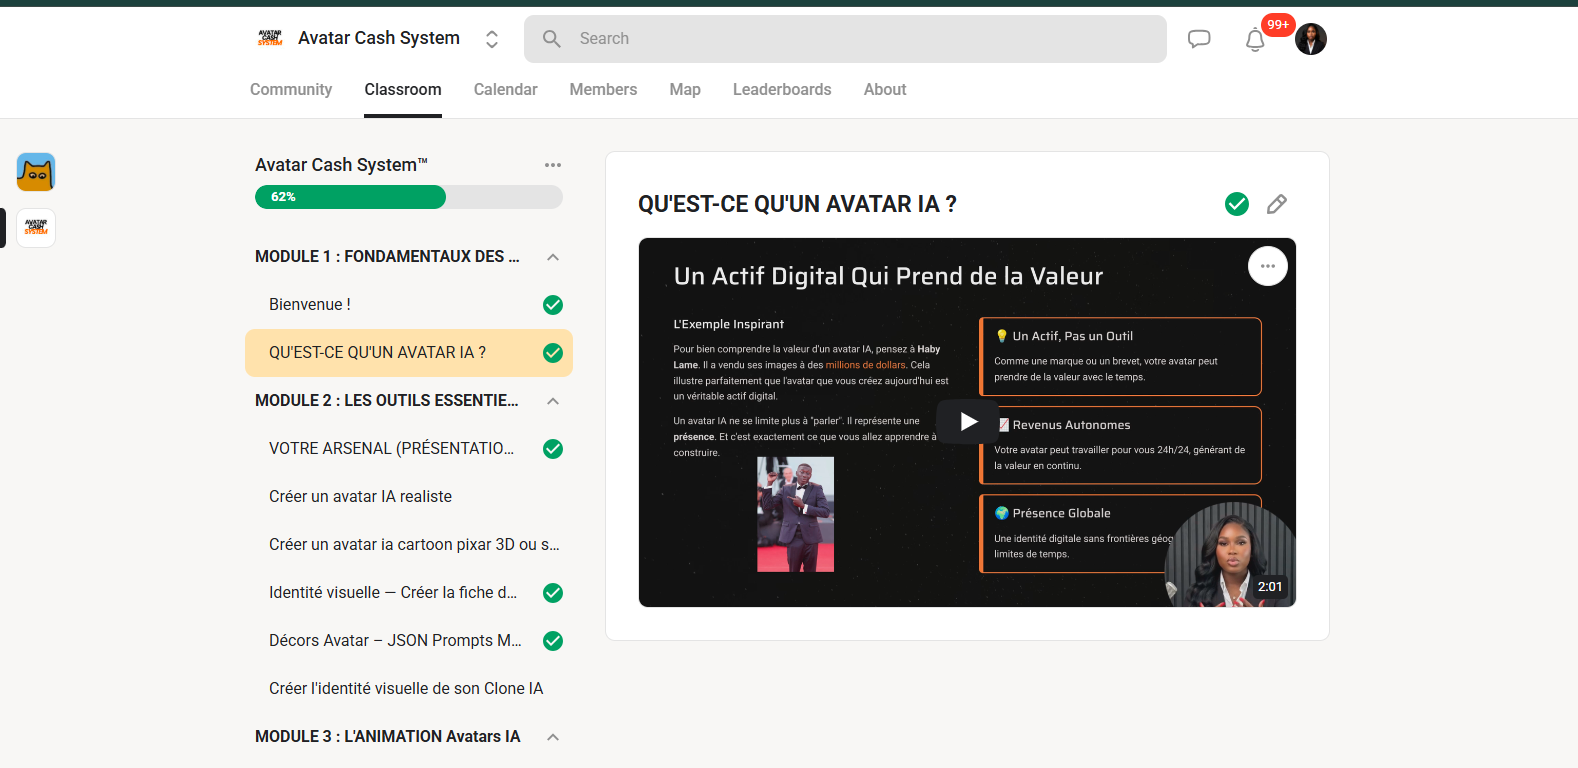Select the Classroom tab
This screenshot has width=1578, height=768.
pos(403,89)
